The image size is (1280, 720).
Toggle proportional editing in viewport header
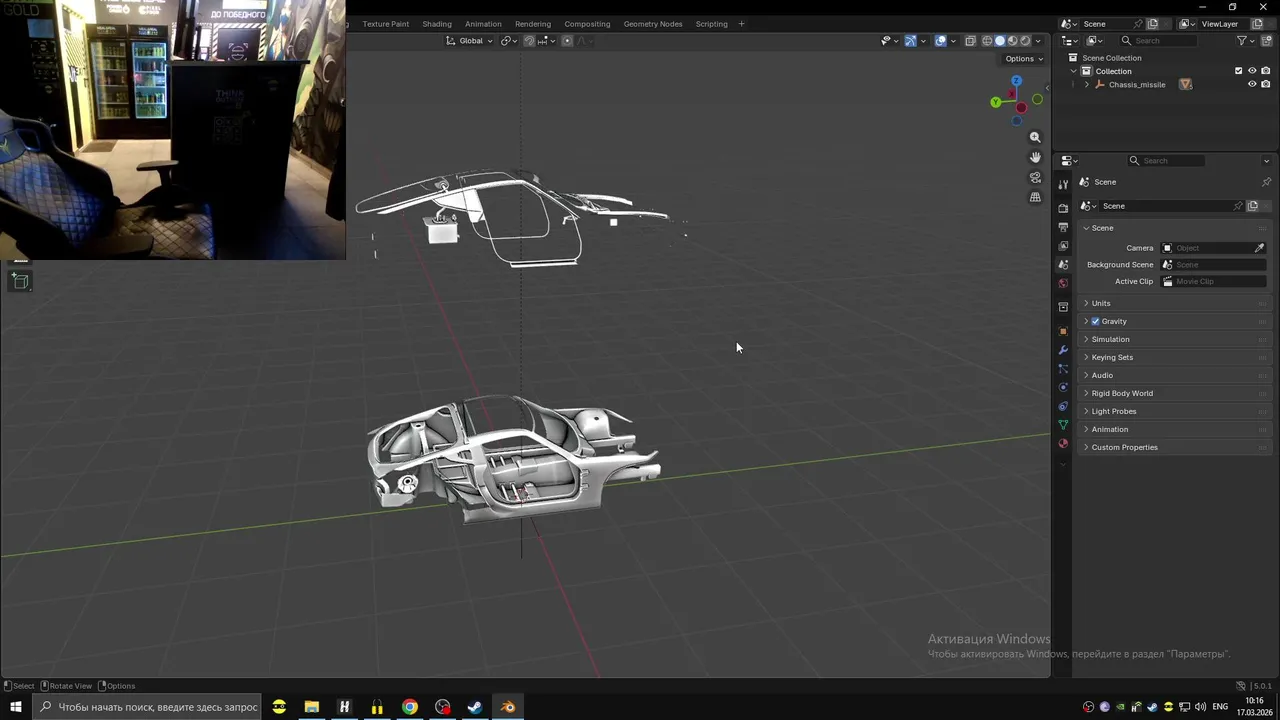tap(567, 41)
